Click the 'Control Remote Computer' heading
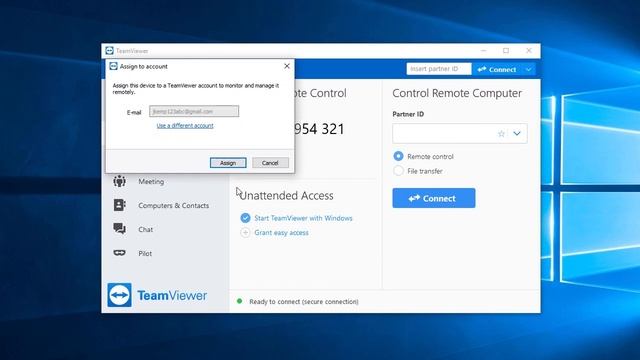640x360 pixels. (457, 93)
